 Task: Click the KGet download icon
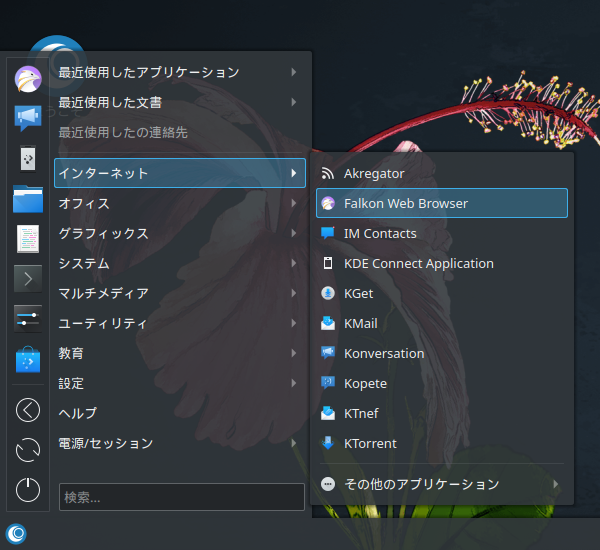pos(328,293)
